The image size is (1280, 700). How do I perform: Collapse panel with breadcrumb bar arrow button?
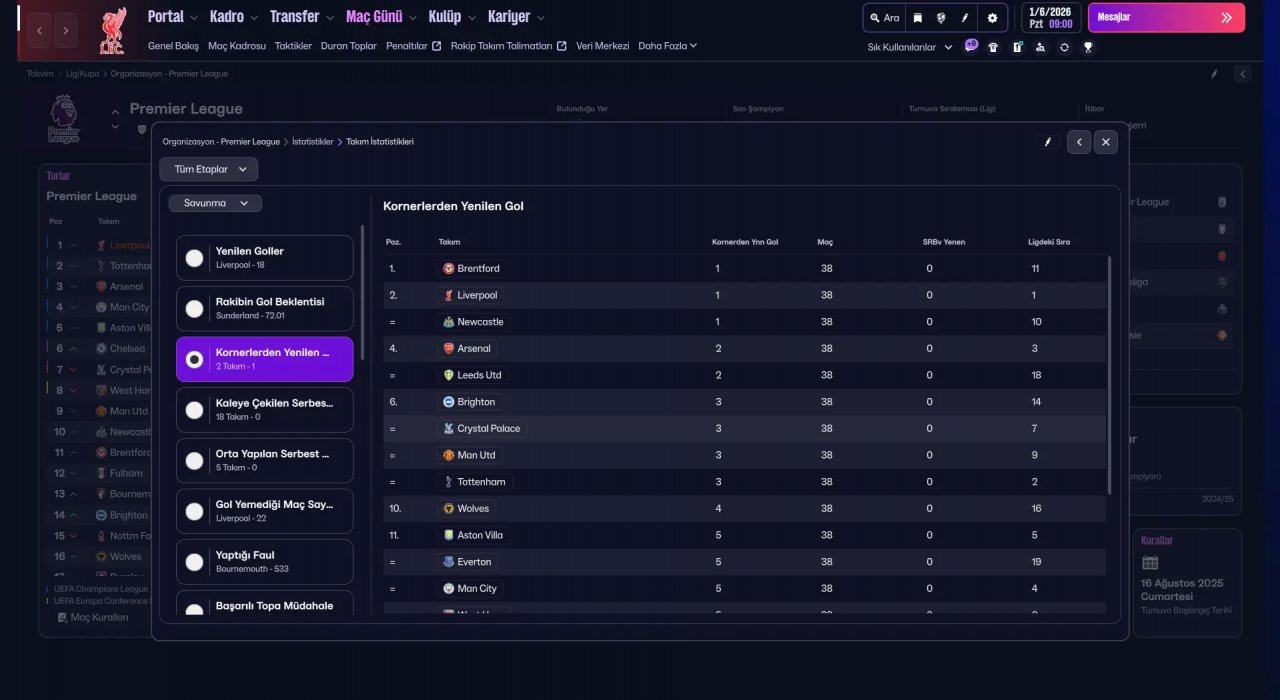click(x=1241, y=74)
